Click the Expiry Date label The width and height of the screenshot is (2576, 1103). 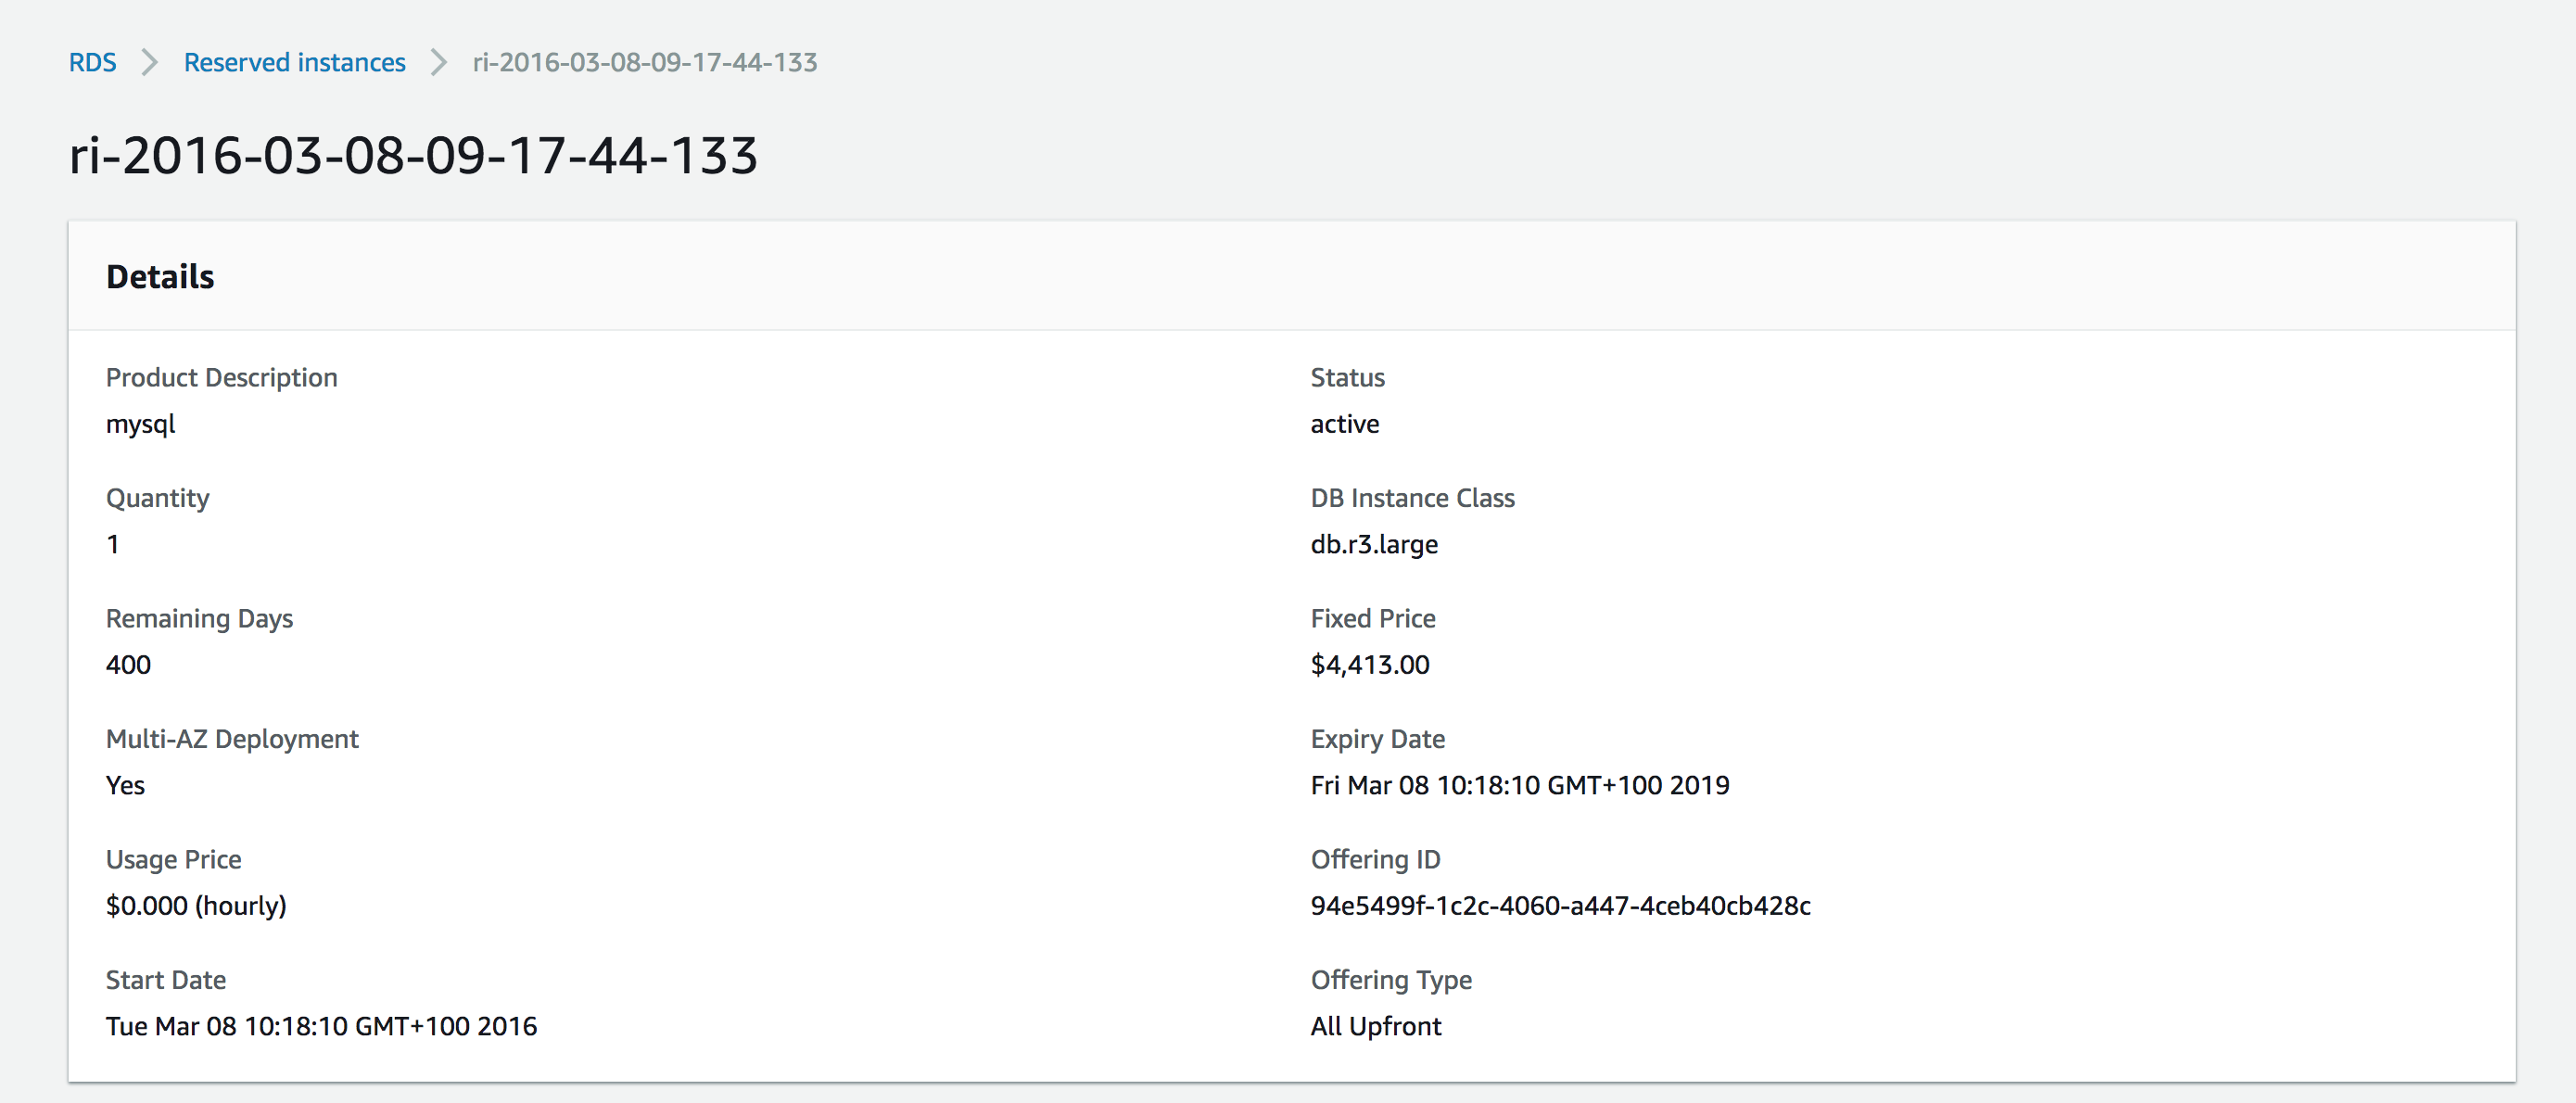[x=1377, y=739]
